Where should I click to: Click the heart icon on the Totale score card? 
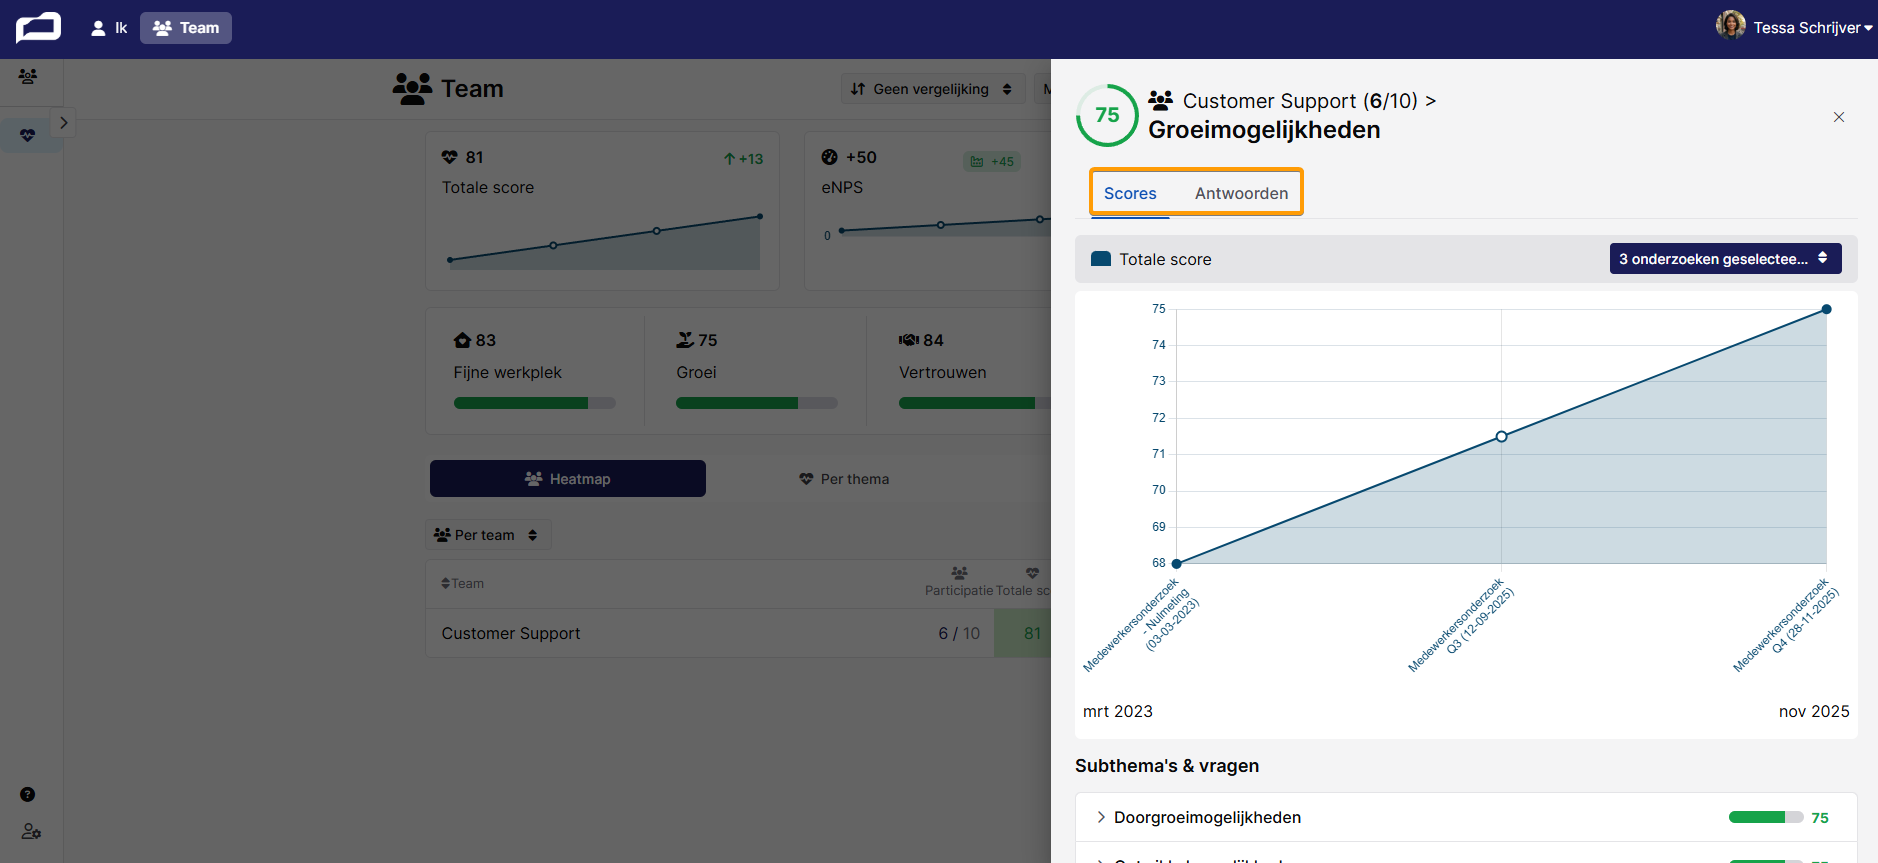click(x=450, y=157)
